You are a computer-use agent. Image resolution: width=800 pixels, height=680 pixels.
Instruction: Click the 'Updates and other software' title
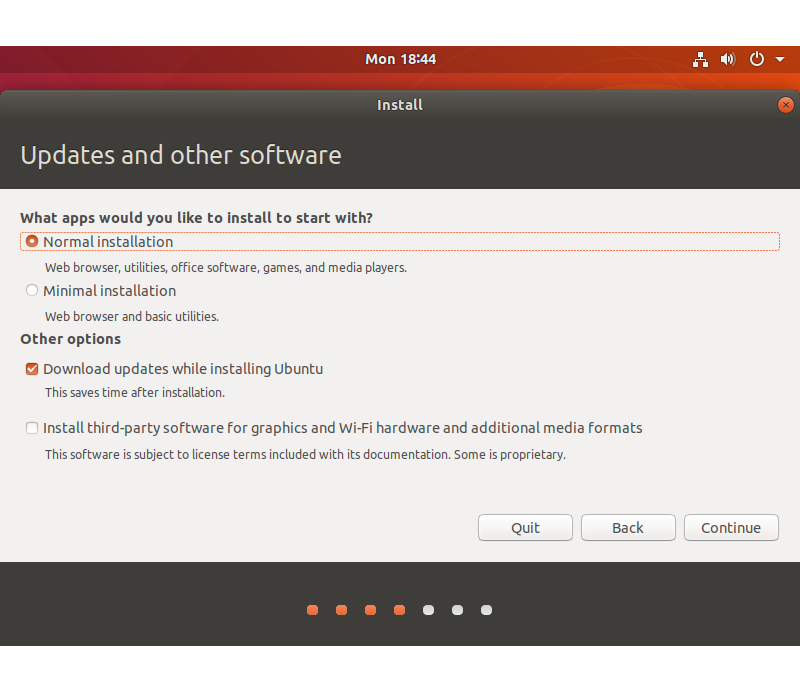coord(181,155)
